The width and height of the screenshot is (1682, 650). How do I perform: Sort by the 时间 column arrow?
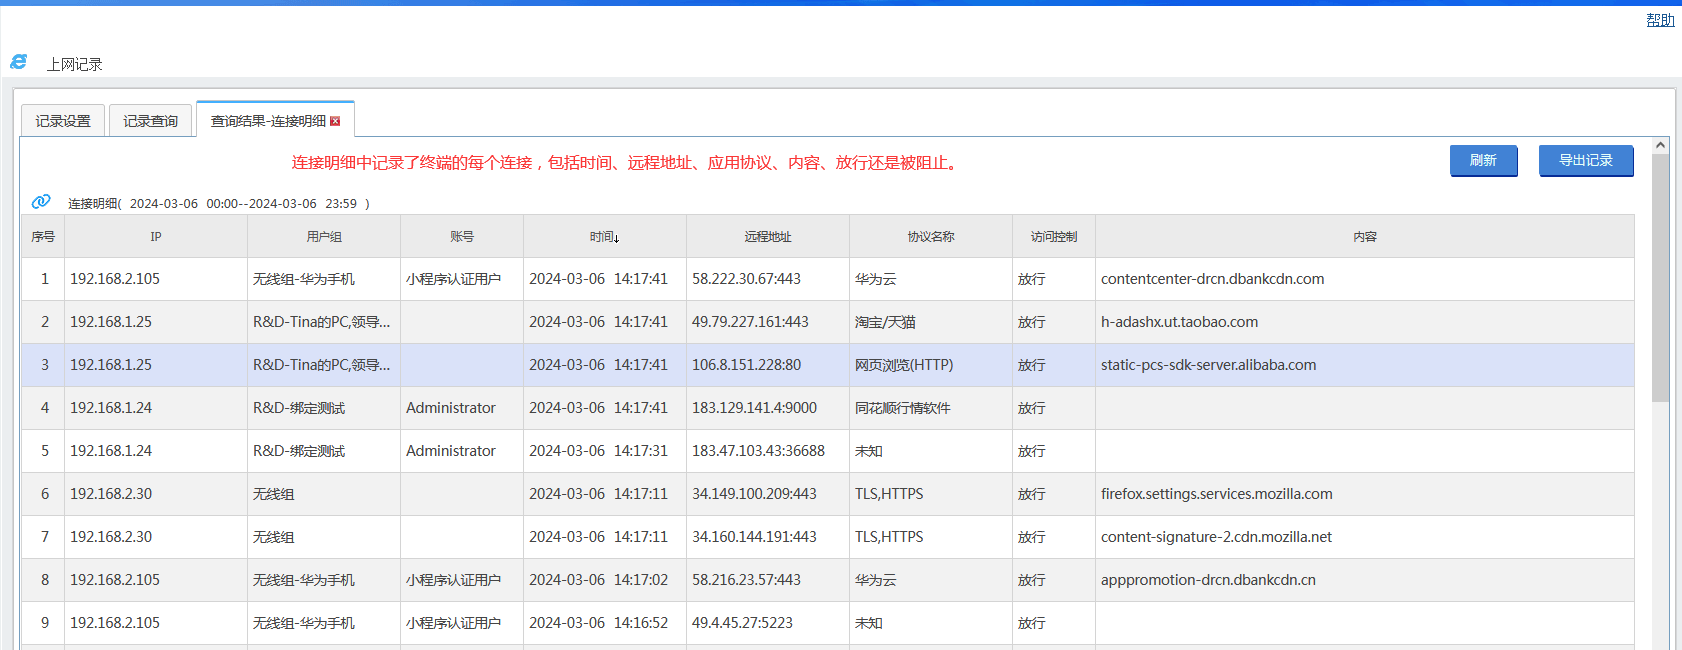pos(616,238)
